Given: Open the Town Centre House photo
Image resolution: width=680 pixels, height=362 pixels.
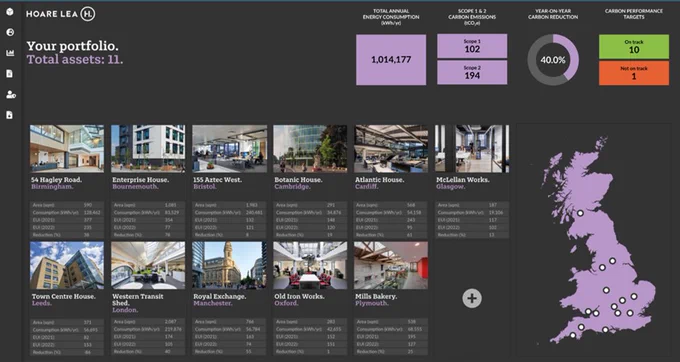Looking at the screenshot, I should click(x=67, y=265).
